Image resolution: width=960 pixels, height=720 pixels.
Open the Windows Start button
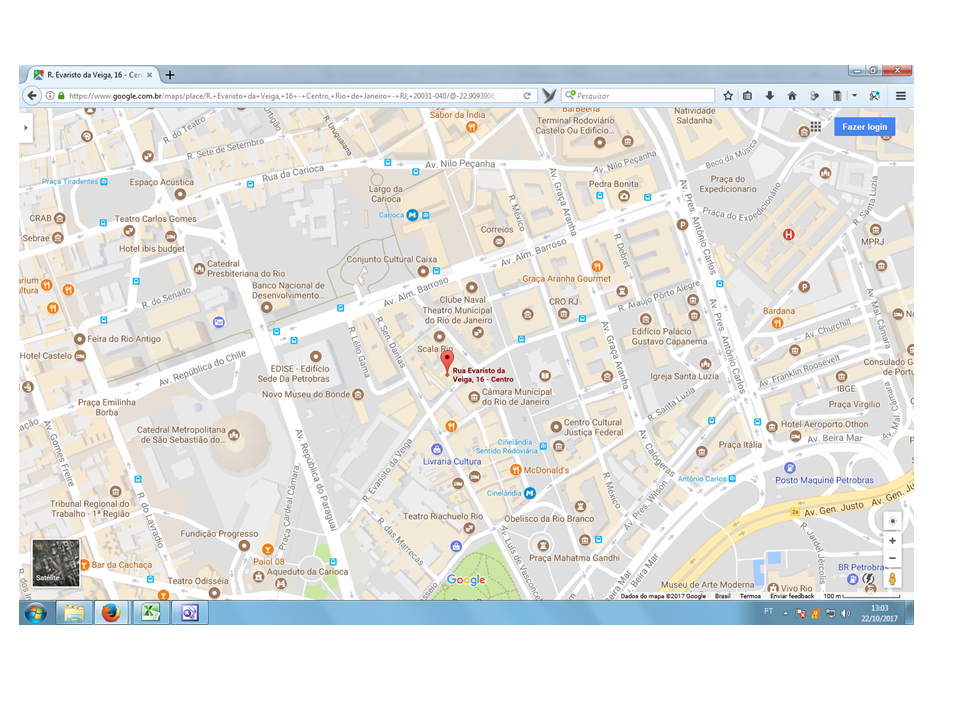pyautogui.click(x=36, y=613)
